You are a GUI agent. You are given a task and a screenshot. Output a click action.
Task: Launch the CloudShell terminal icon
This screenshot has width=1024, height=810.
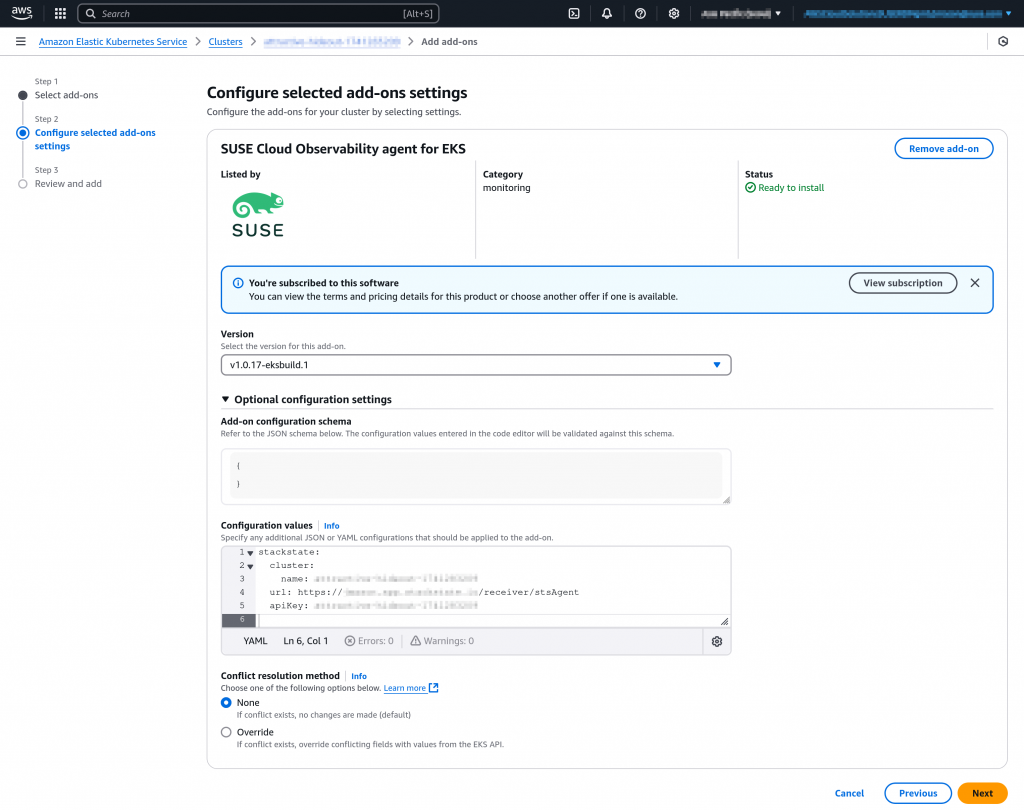574,14
